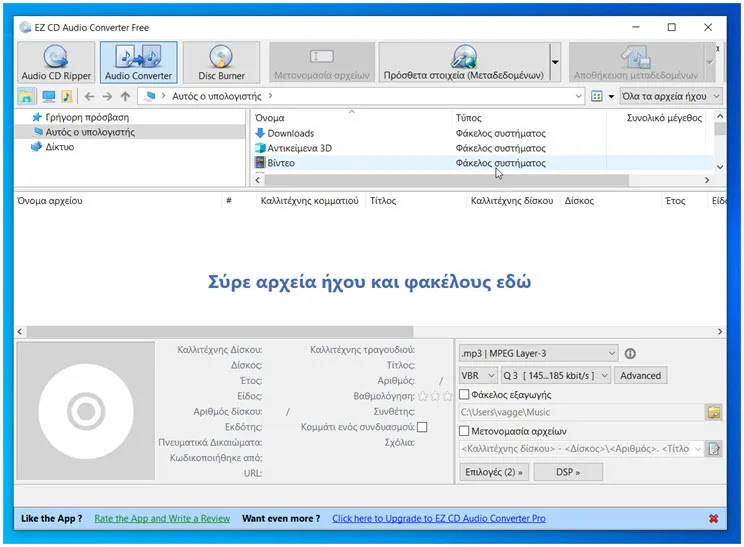Go forward with the right arrow
Image resolution: width=744 pixels, height=547 pixels.
[x=107, y=96]
